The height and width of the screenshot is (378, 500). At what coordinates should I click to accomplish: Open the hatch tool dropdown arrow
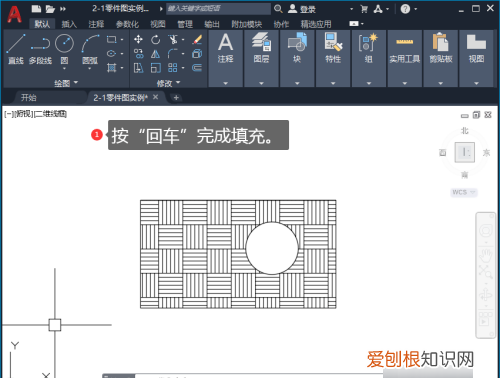click(122, 68)
